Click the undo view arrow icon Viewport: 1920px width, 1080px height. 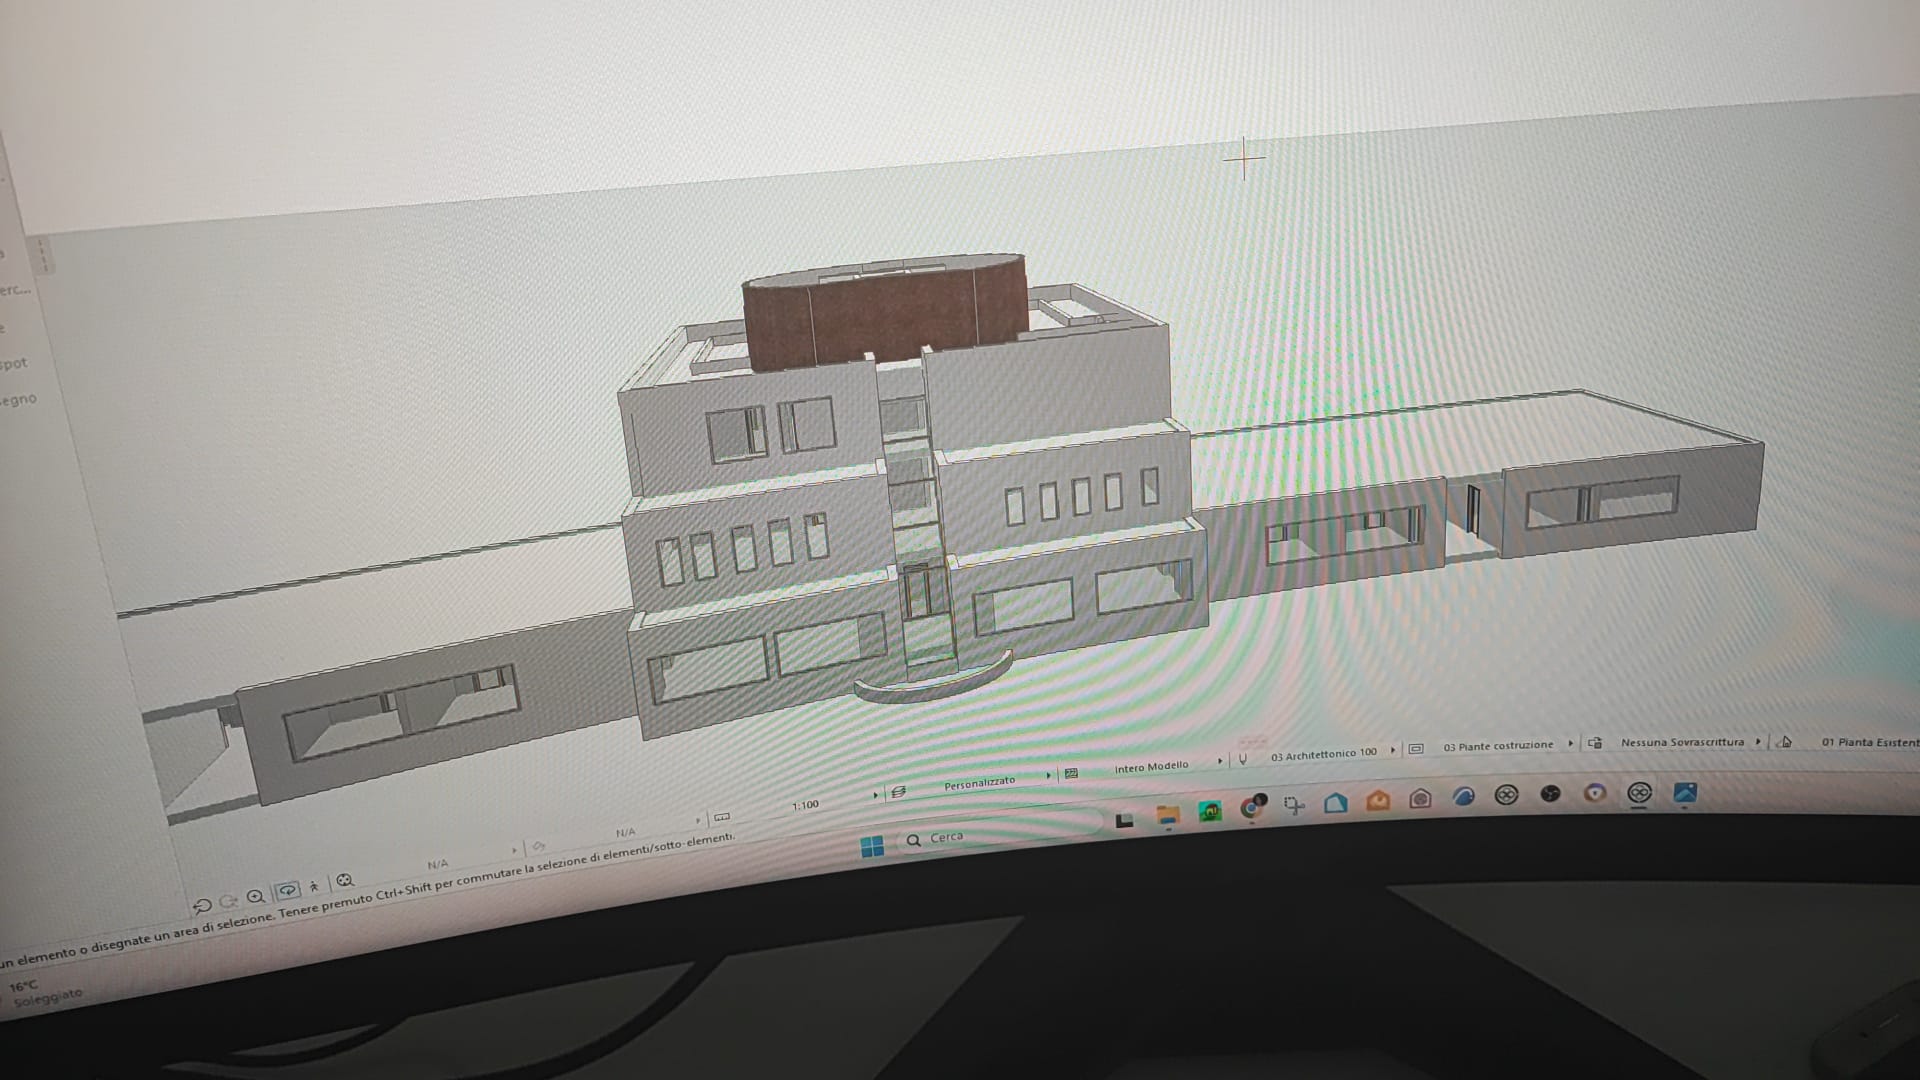202,906
